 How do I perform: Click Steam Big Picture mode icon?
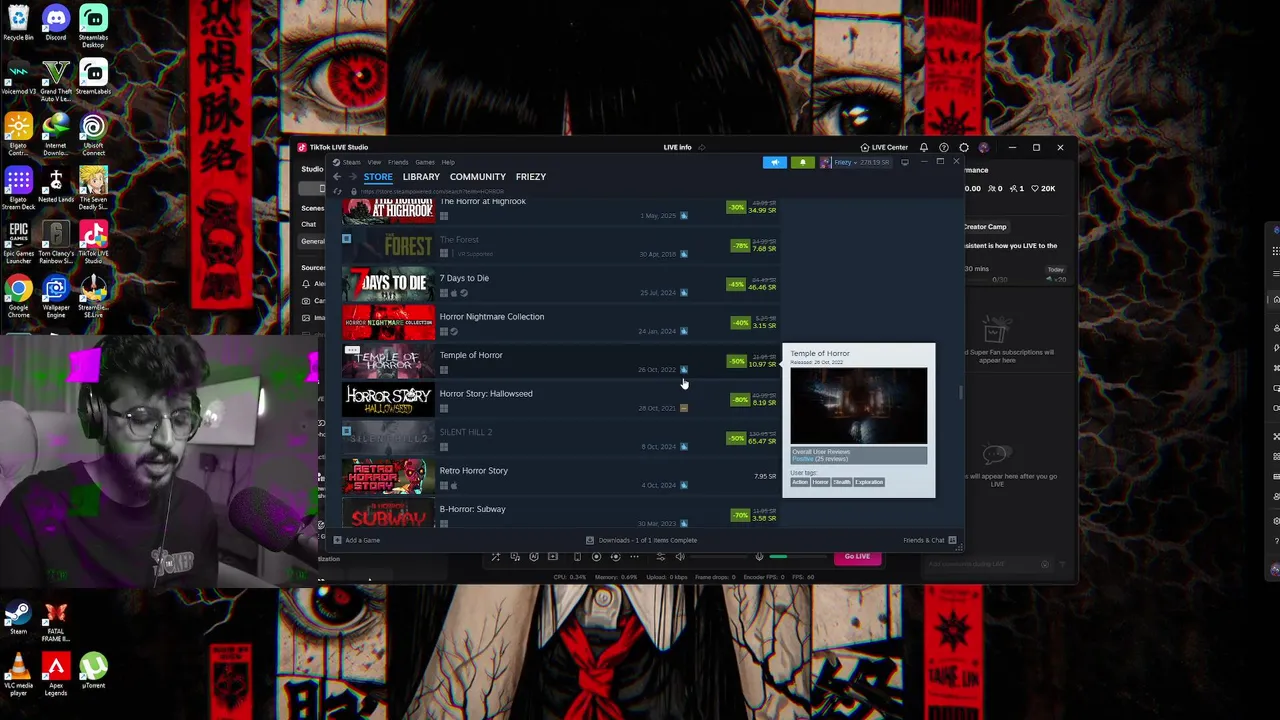click(x=905, y=162)
